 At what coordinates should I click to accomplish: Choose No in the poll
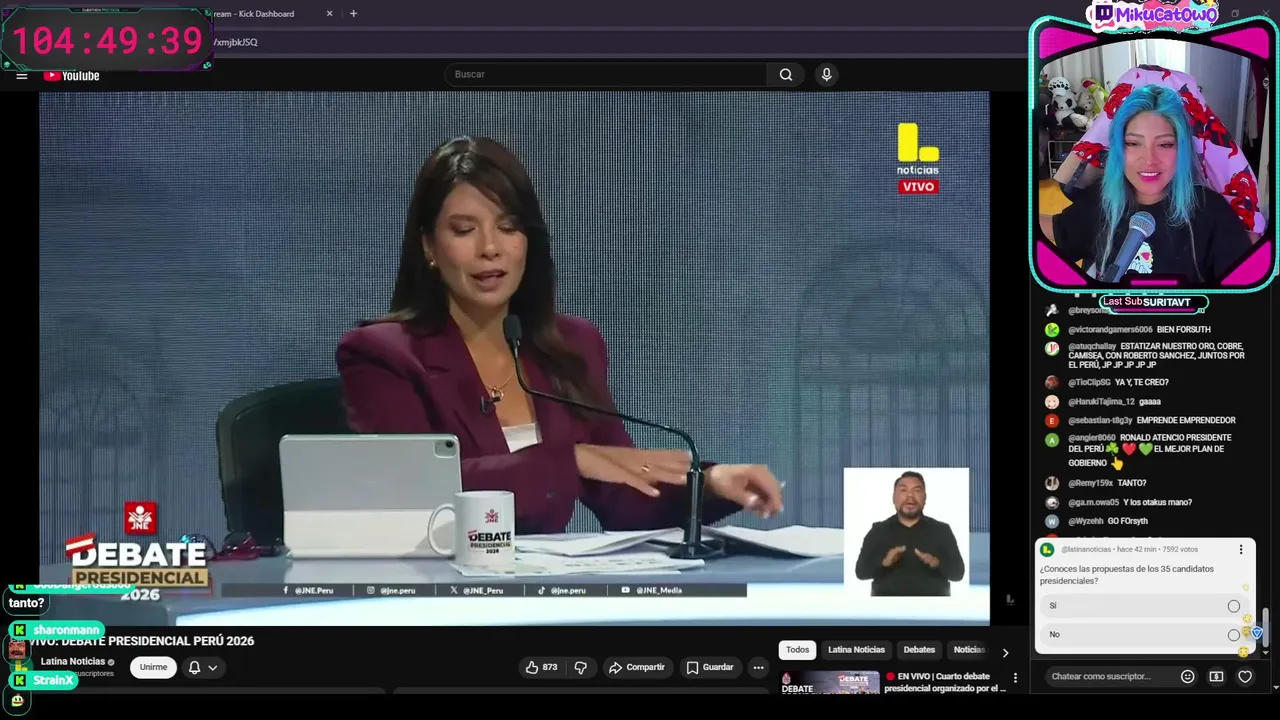coord(1142,635)
